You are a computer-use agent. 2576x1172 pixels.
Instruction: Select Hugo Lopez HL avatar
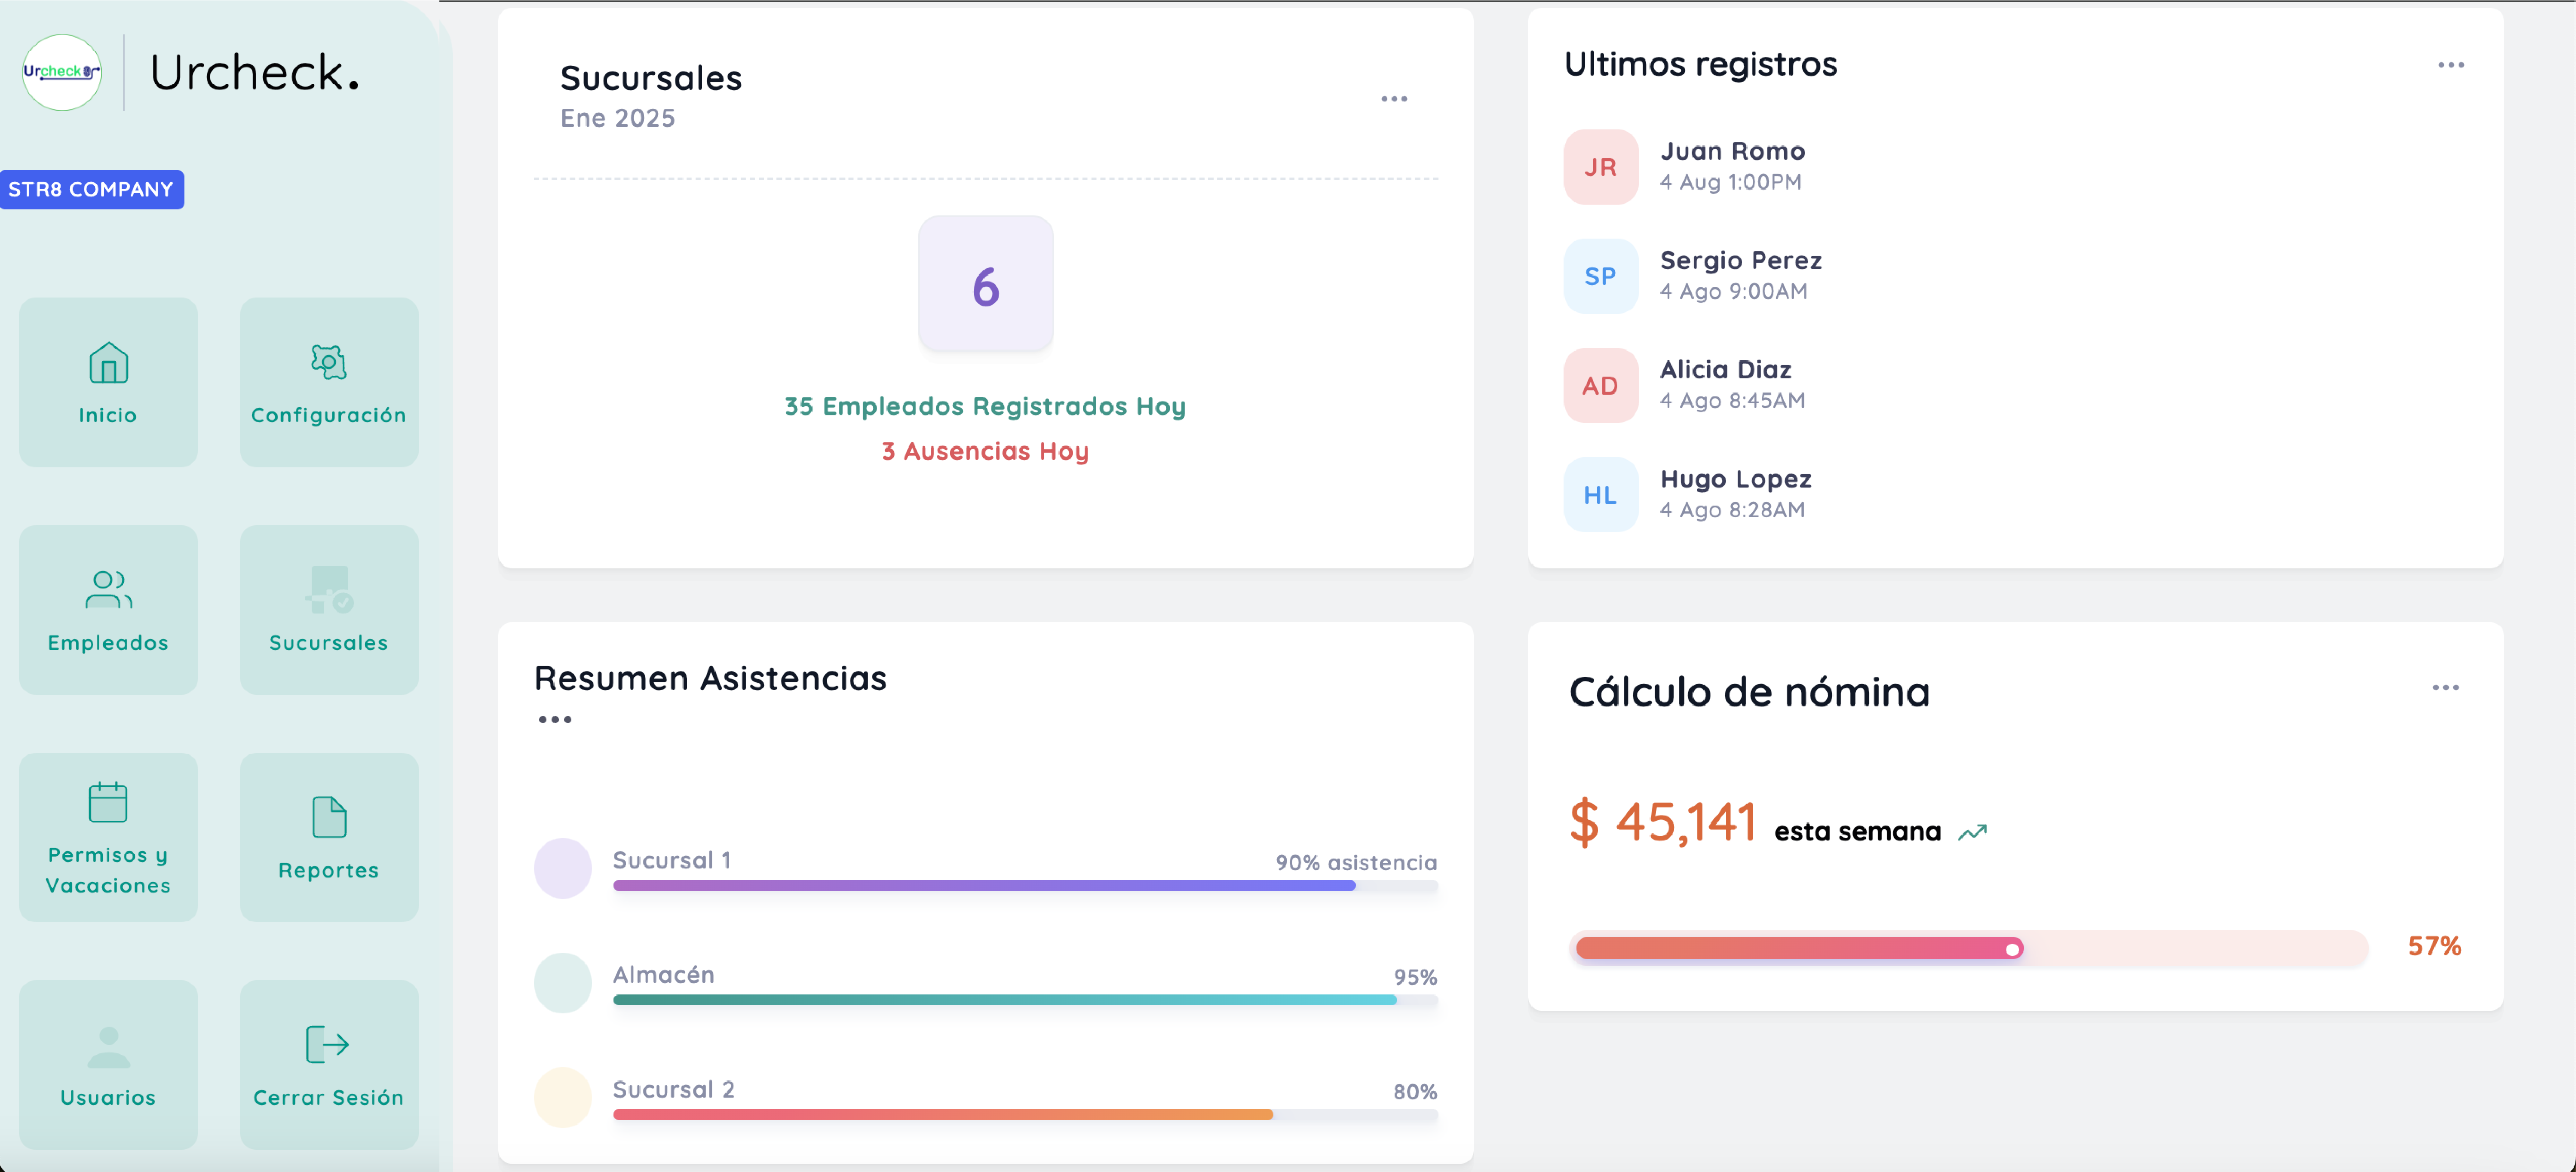tap(1600, 495)
